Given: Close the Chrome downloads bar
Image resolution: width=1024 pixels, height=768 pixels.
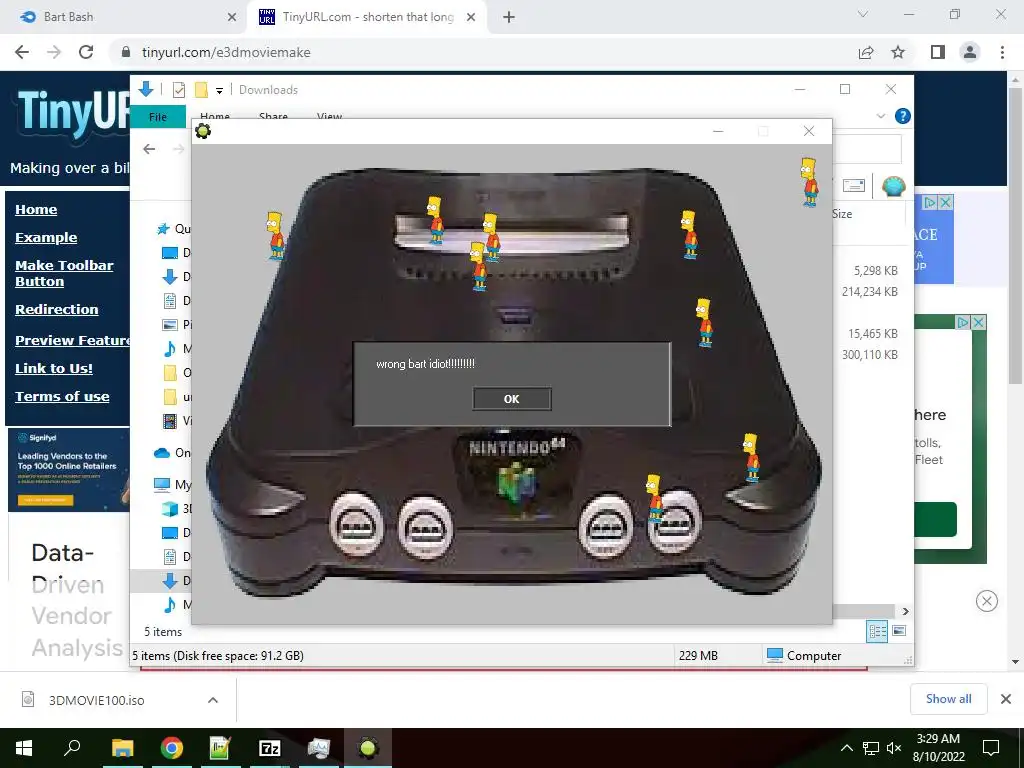Looking at the screenshot, I should 1006,699.
